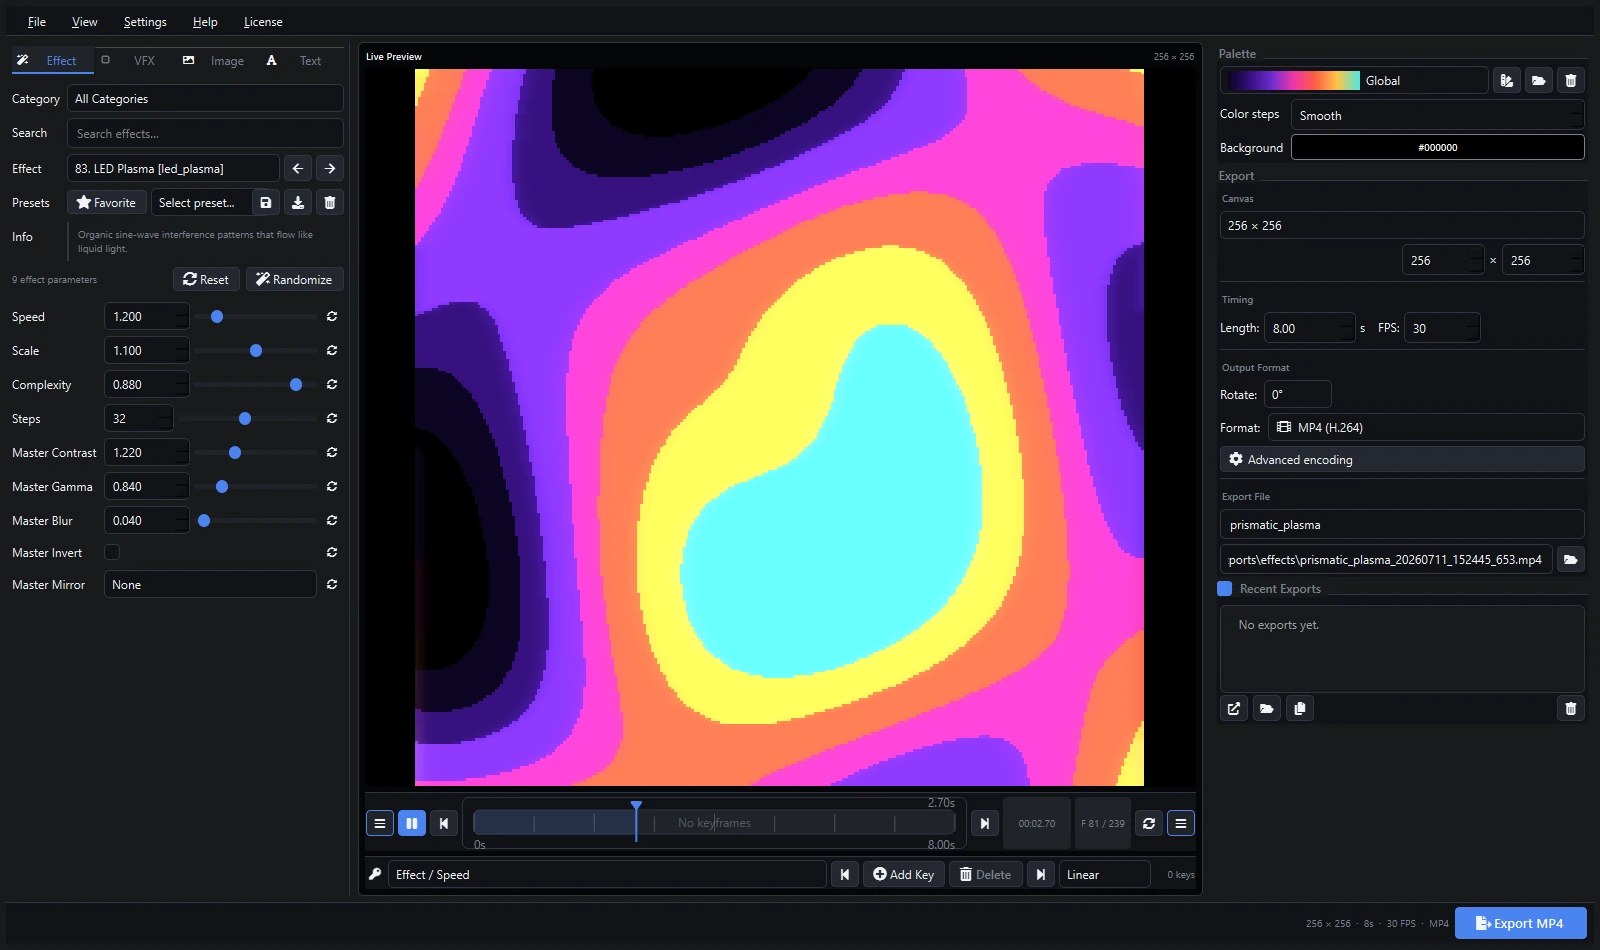This screenshot has height=950, width=1600.
Task: Reset the Speed parameter icon
Action: (x=332, y=316)
